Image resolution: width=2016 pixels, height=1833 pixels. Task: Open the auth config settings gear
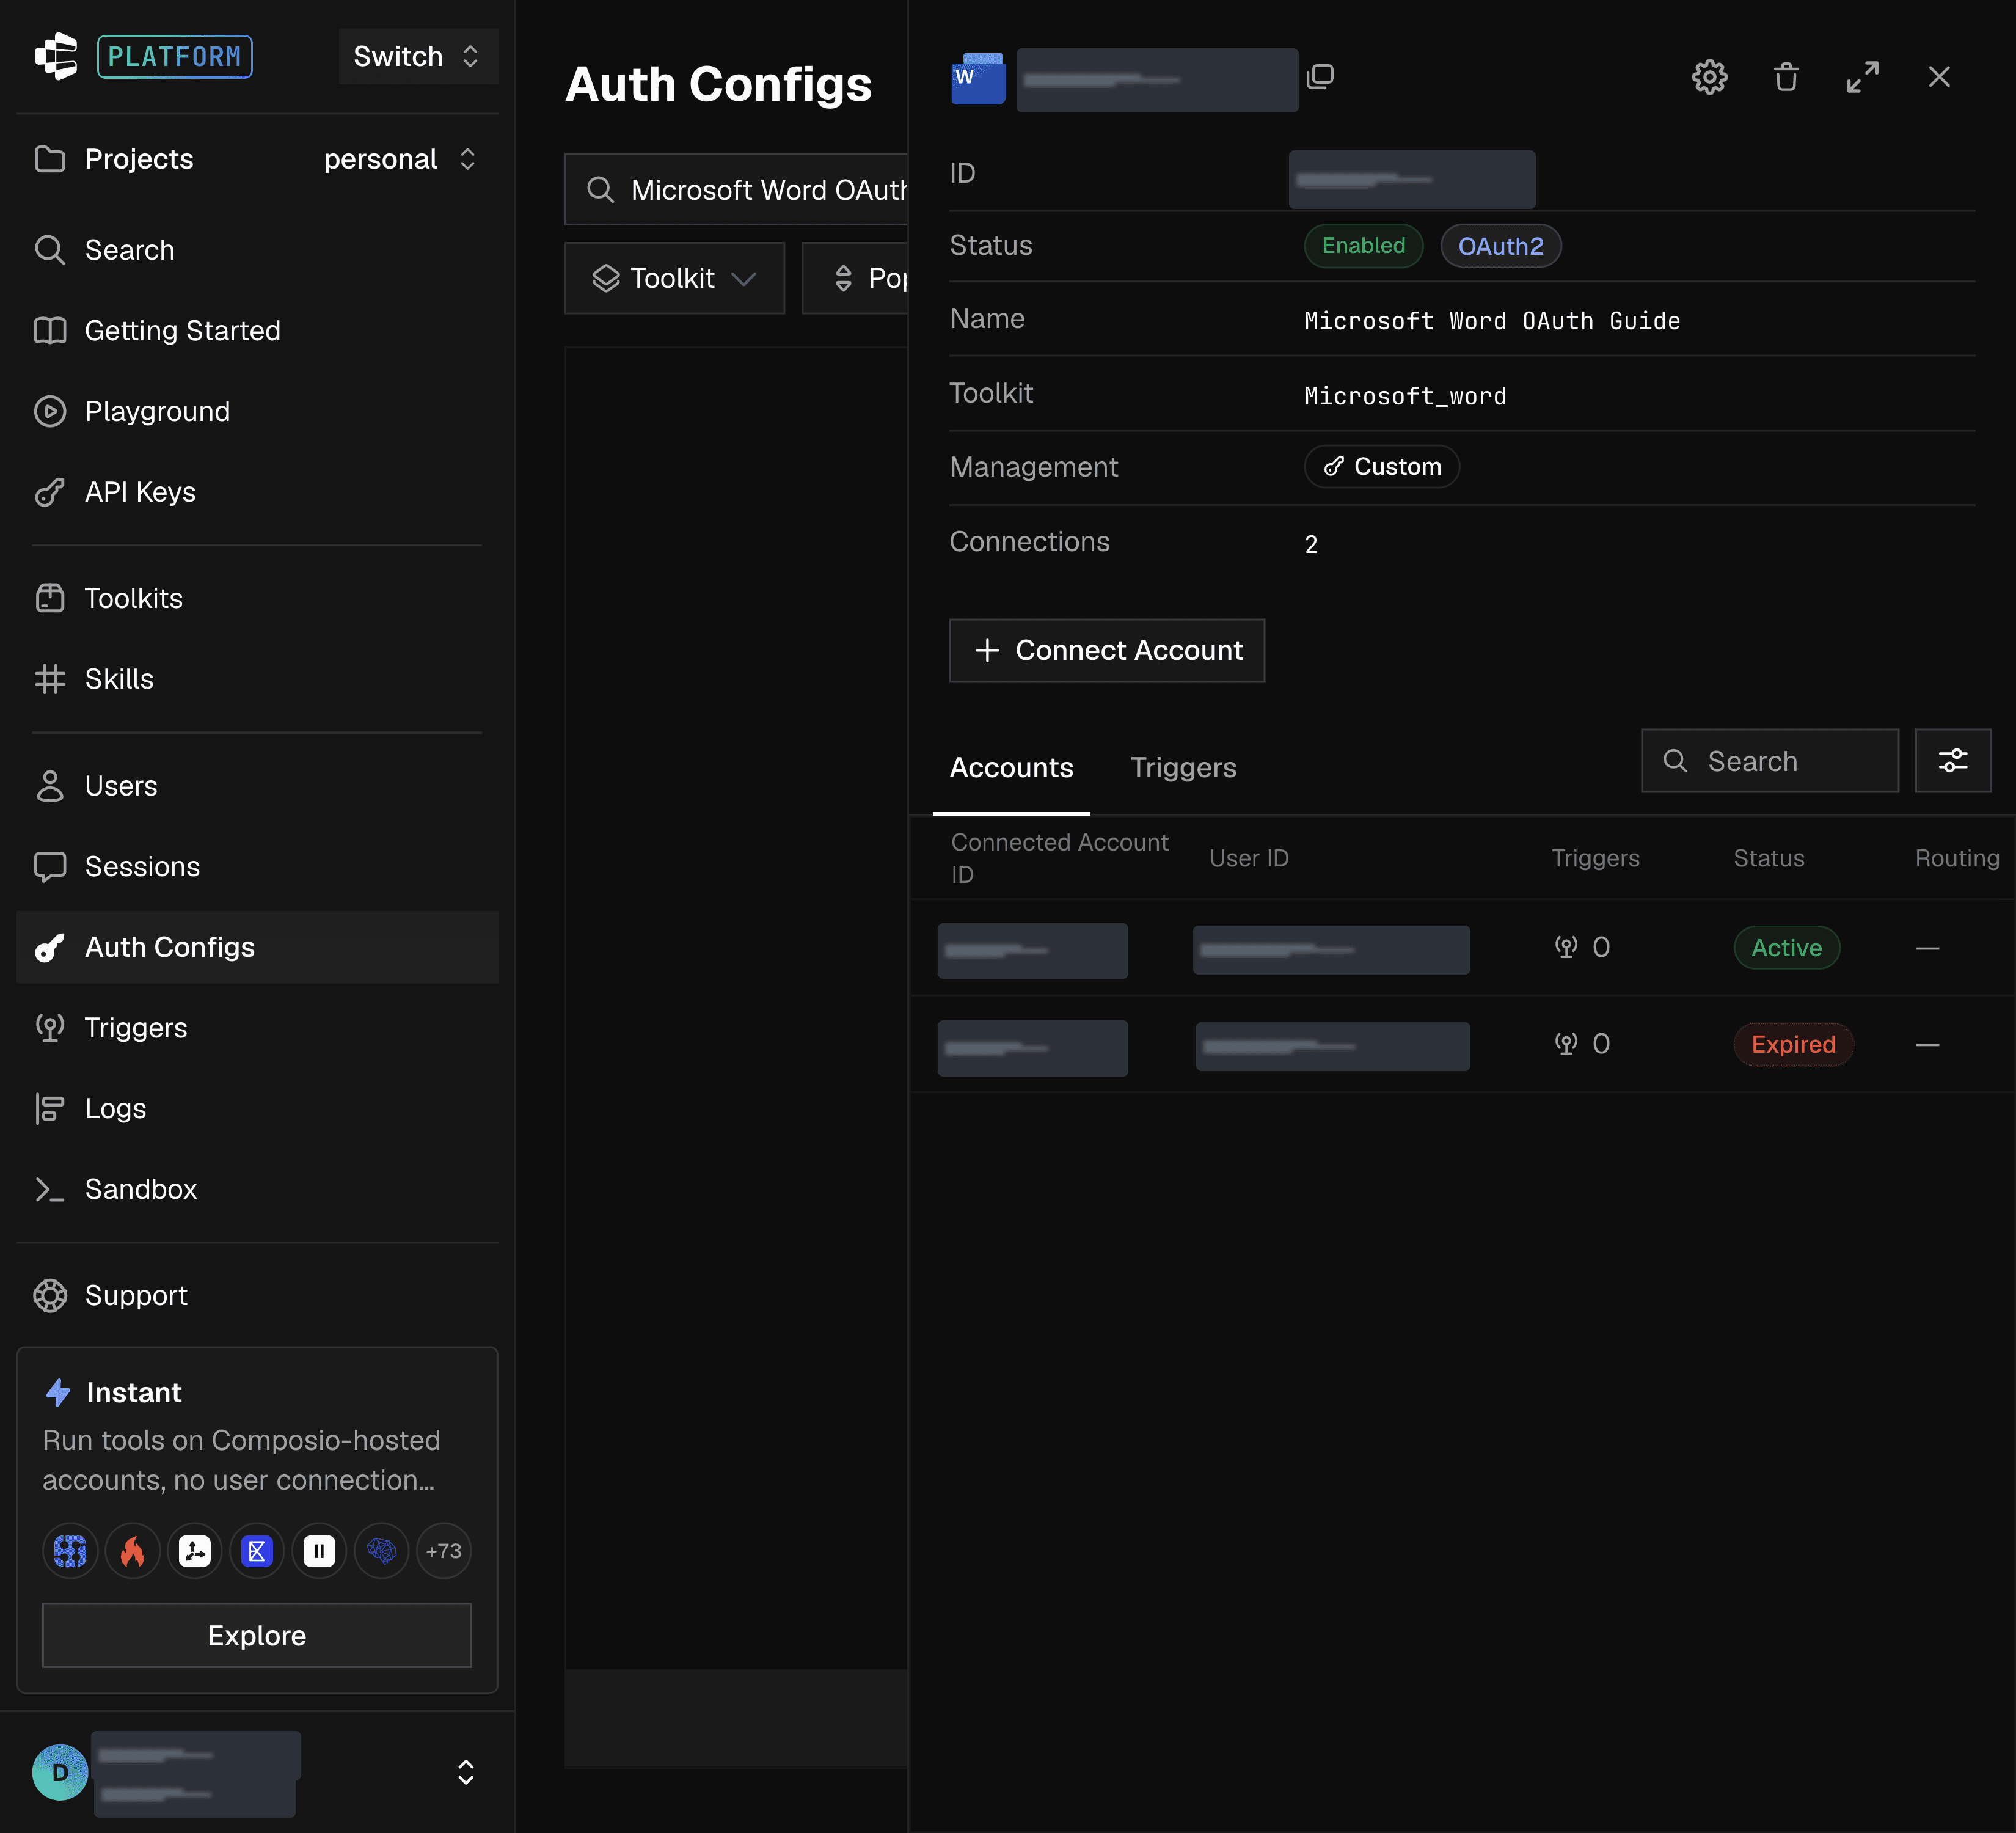[x=1709, y=77]
